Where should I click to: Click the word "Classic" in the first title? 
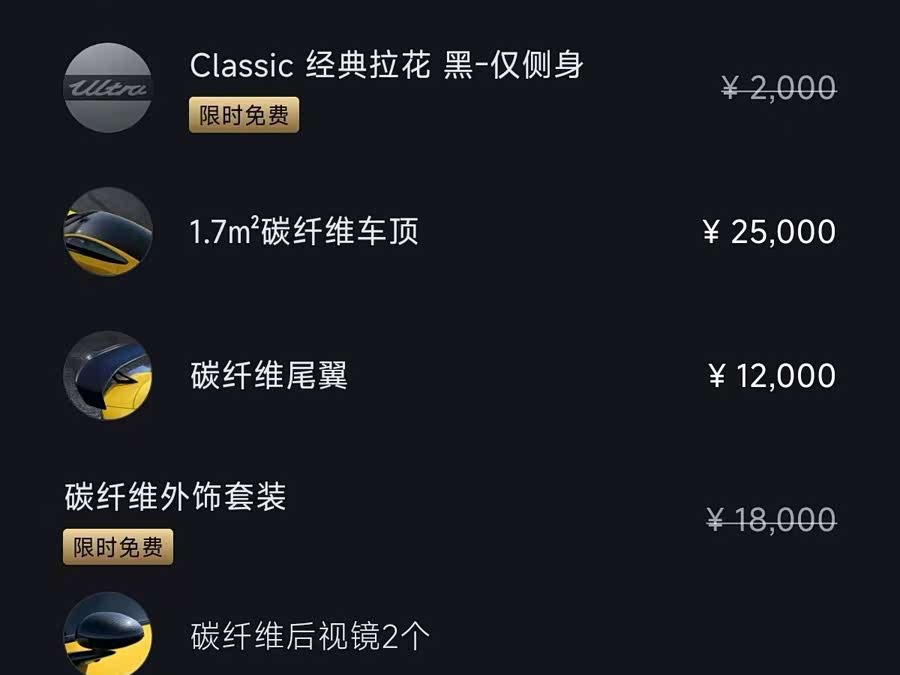click(241, 66)
